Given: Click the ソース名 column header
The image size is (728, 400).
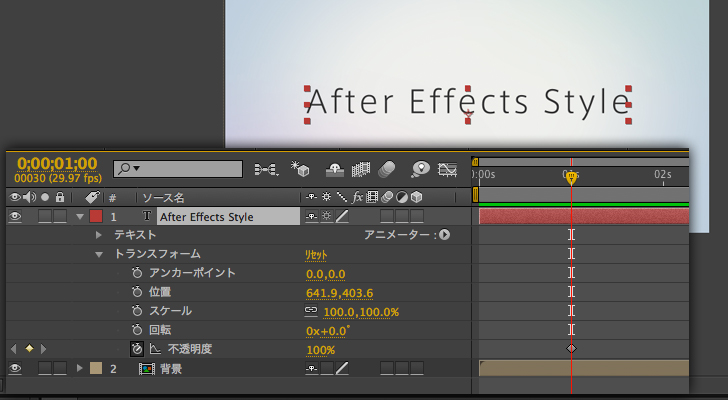Looking at the screenshot, I should [x=163, y=198].
